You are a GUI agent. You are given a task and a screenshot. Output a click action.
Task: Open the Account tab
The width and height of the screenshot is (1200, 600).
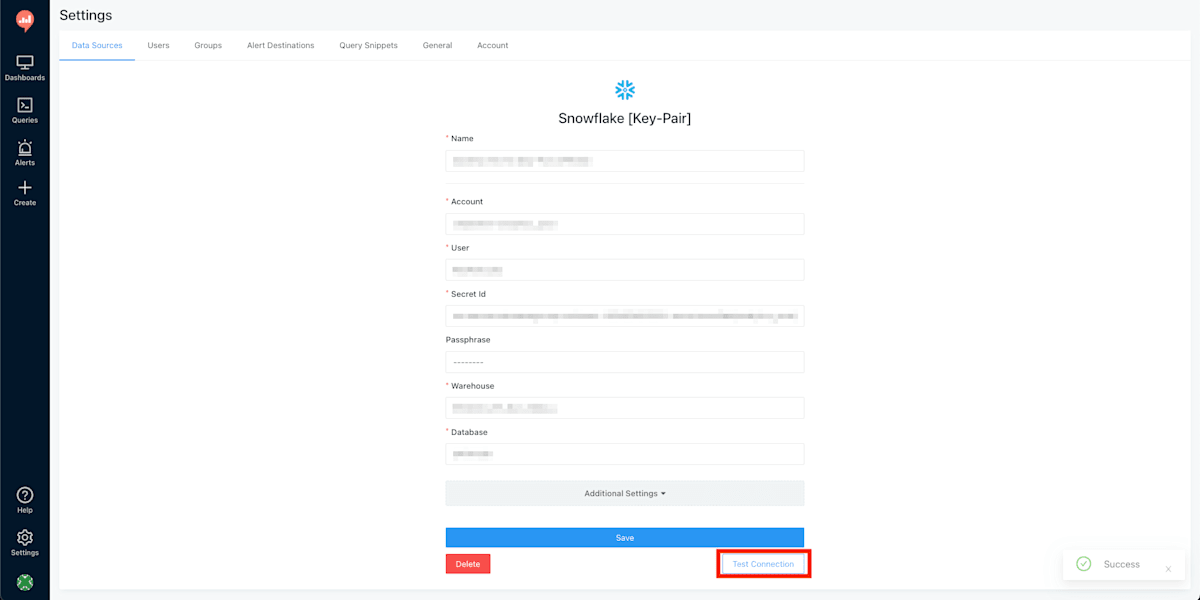(x=492, y=45)
